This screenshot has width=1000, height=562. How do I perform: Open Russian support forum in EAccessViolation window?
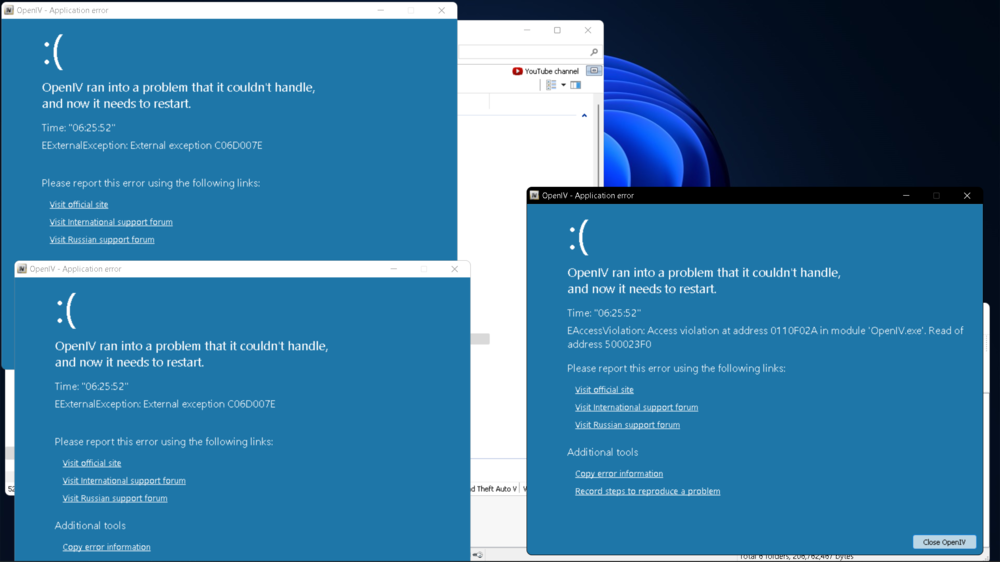[x=628, y=425]
